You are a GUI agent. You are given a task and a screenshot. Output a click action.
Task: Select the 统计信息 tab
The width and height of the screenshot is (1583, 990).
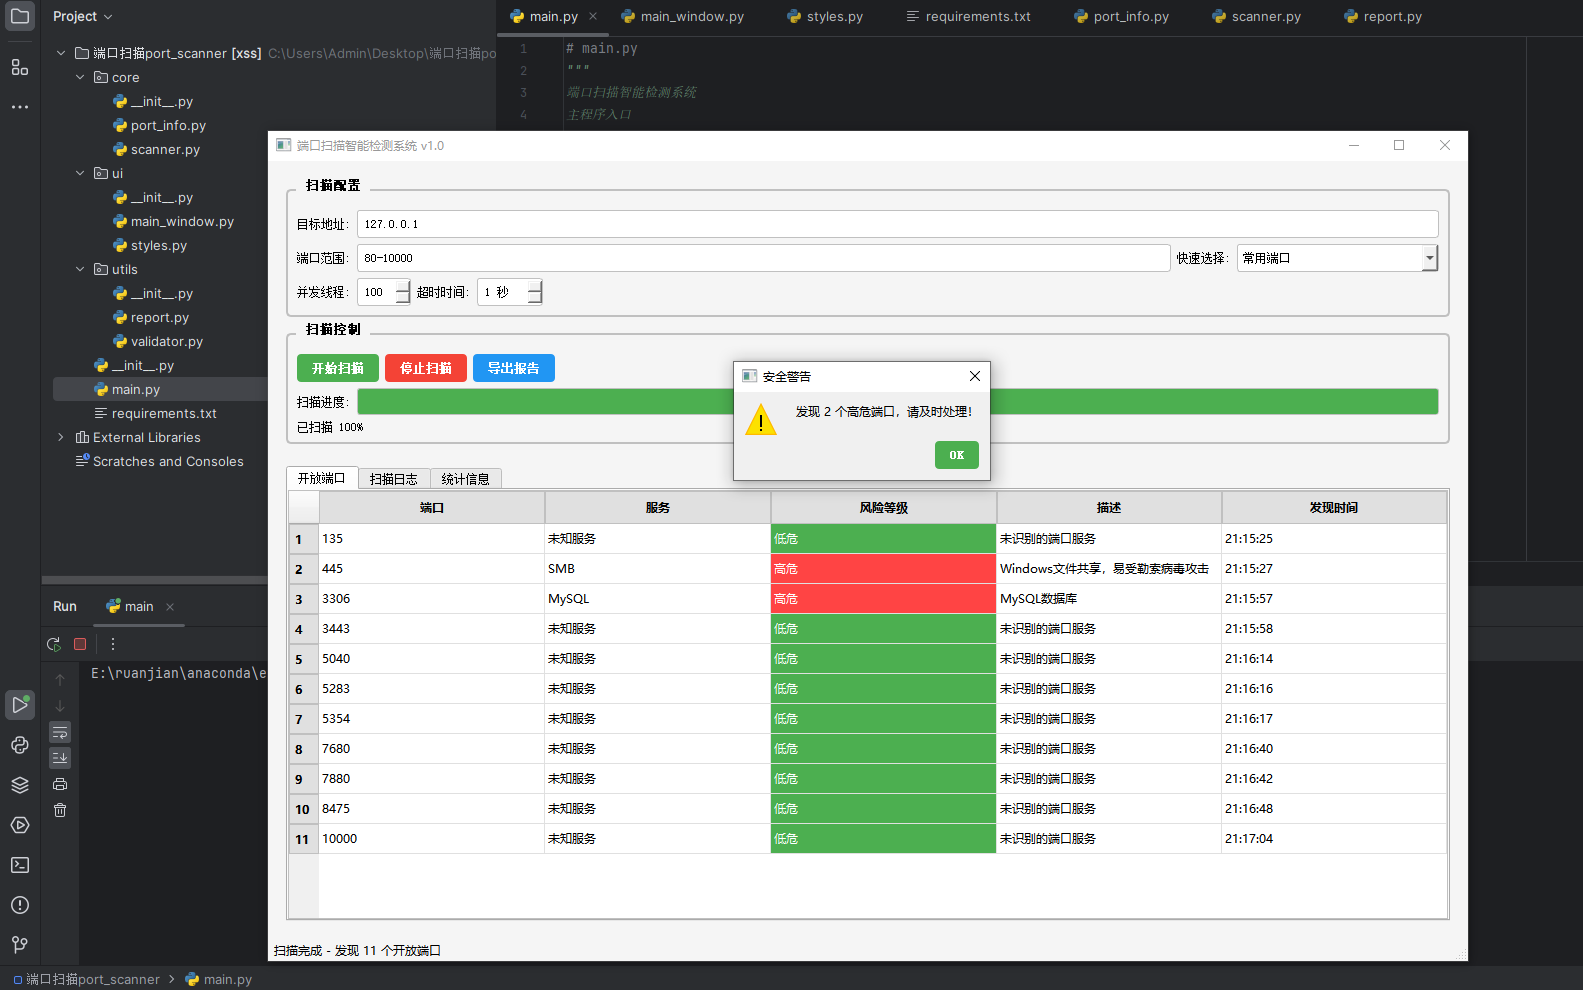(466, 479)
